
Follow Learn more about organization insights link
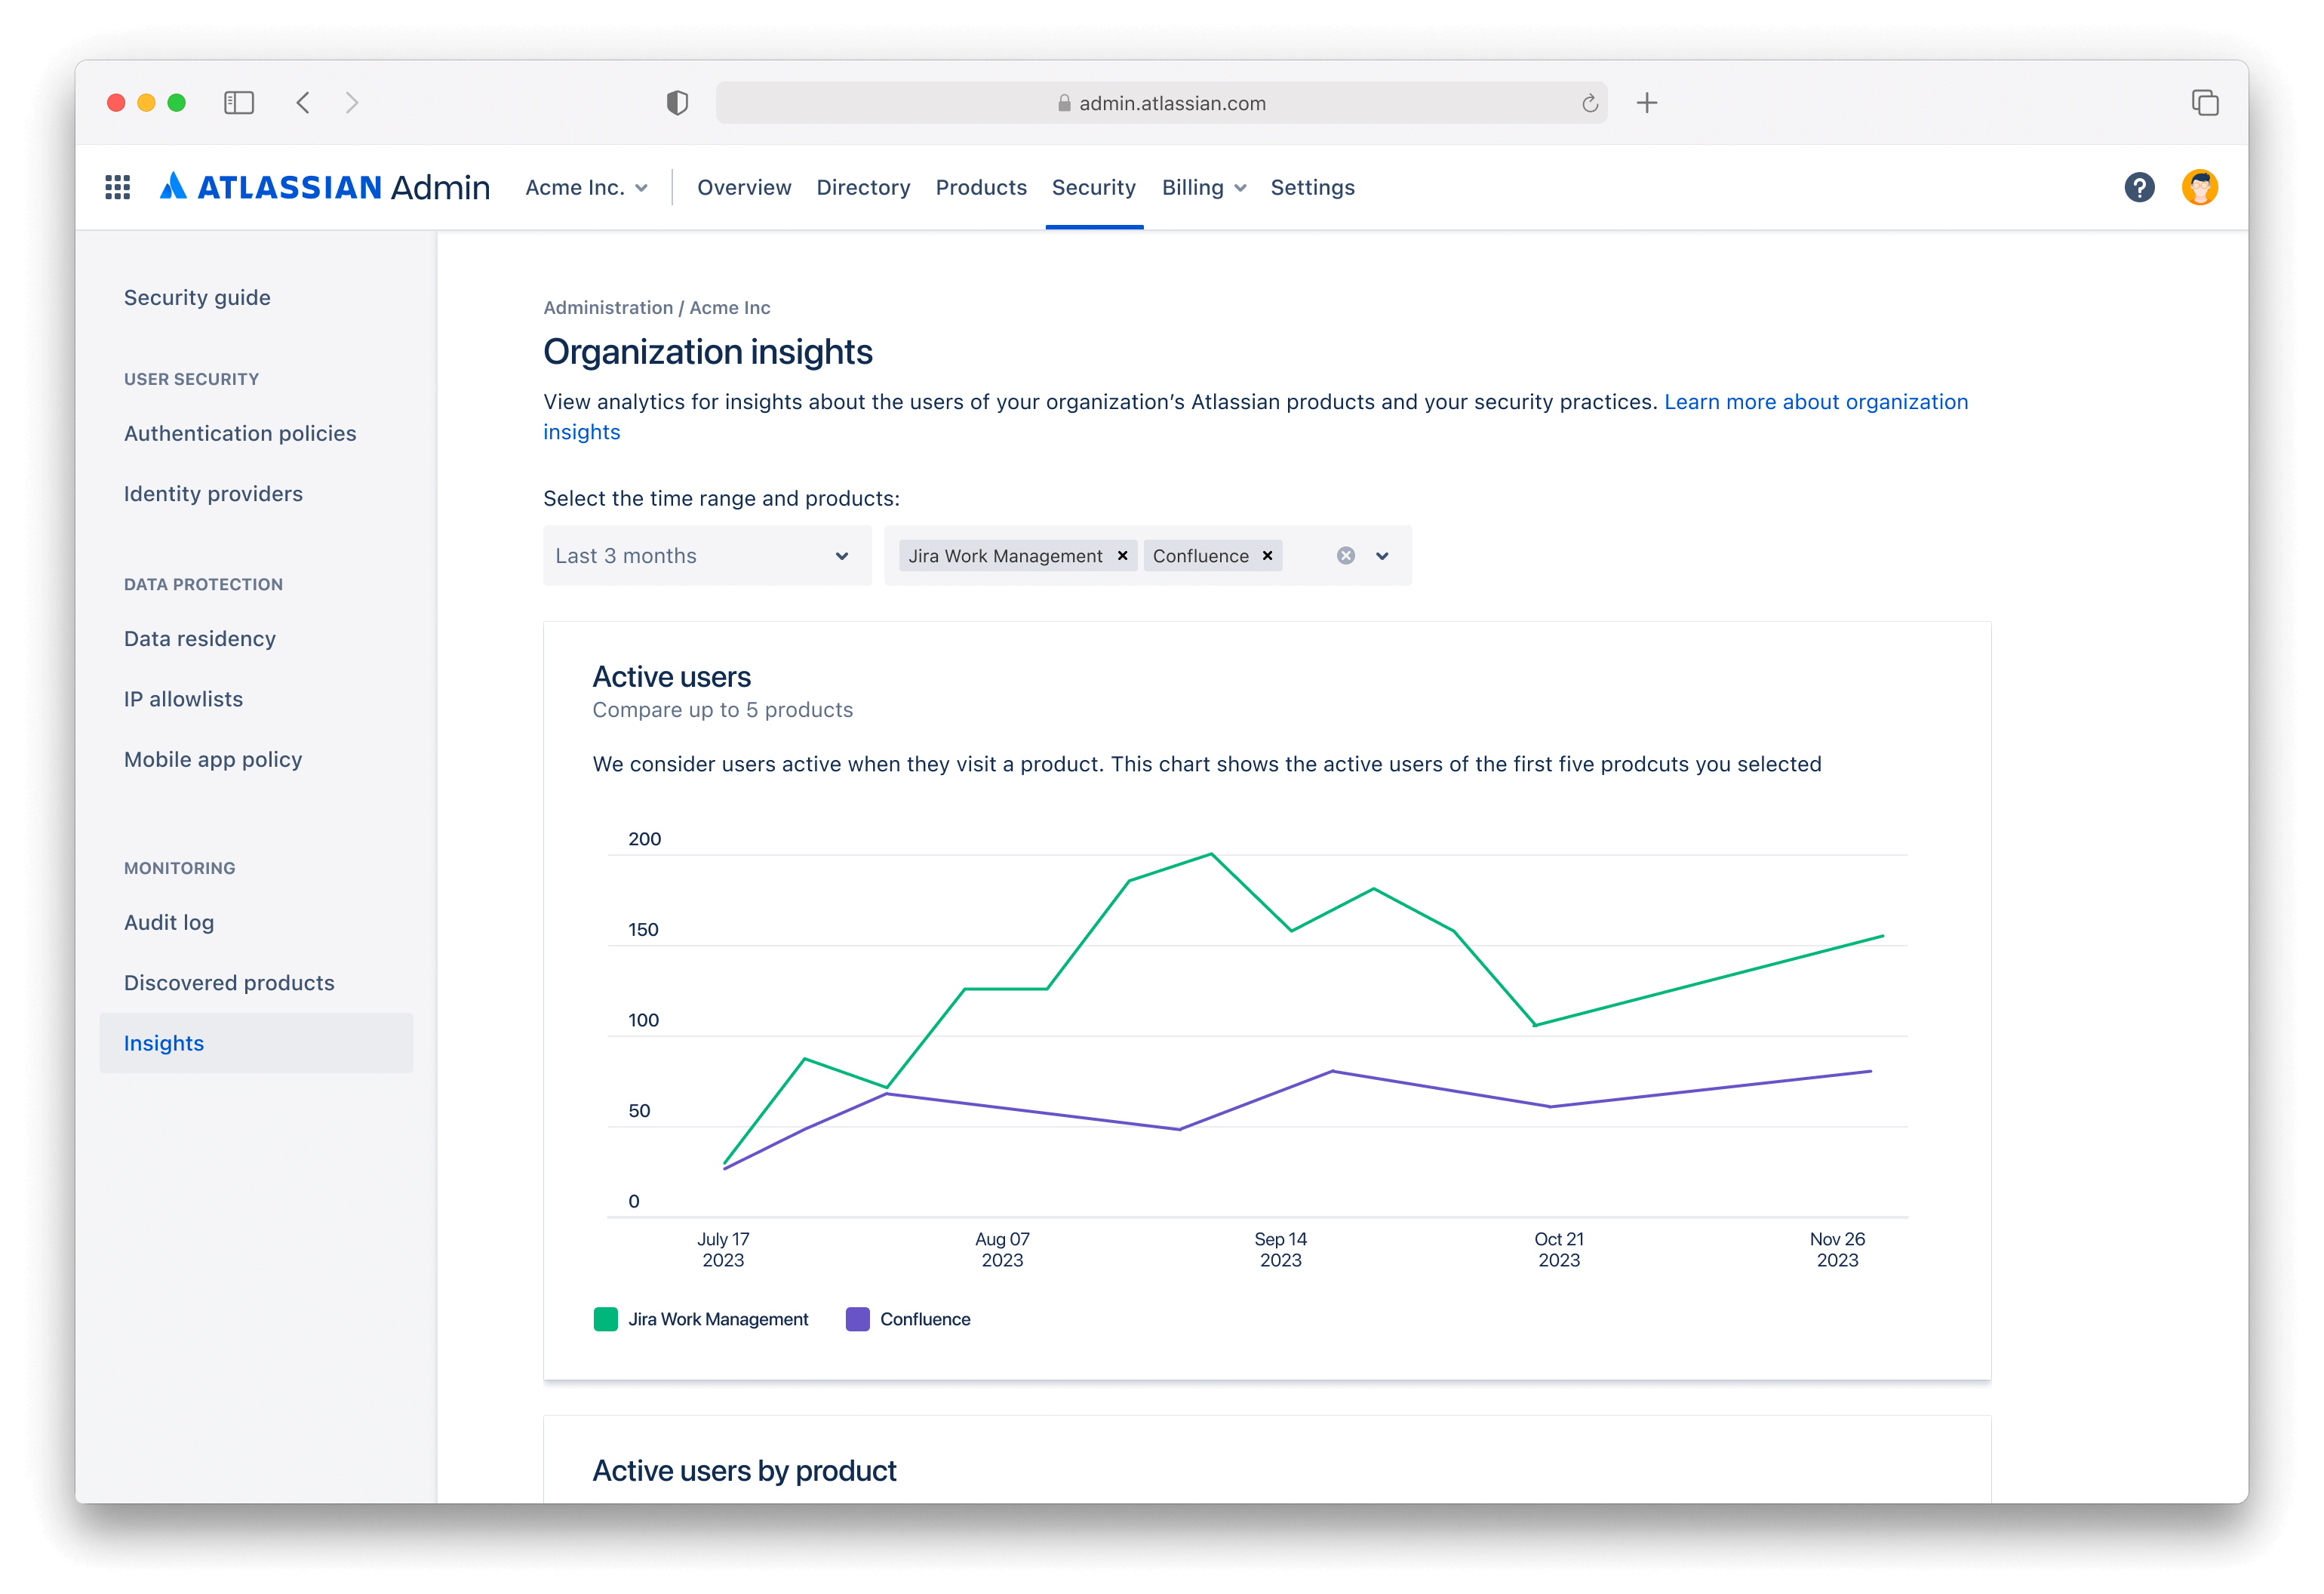(1815, 402)
